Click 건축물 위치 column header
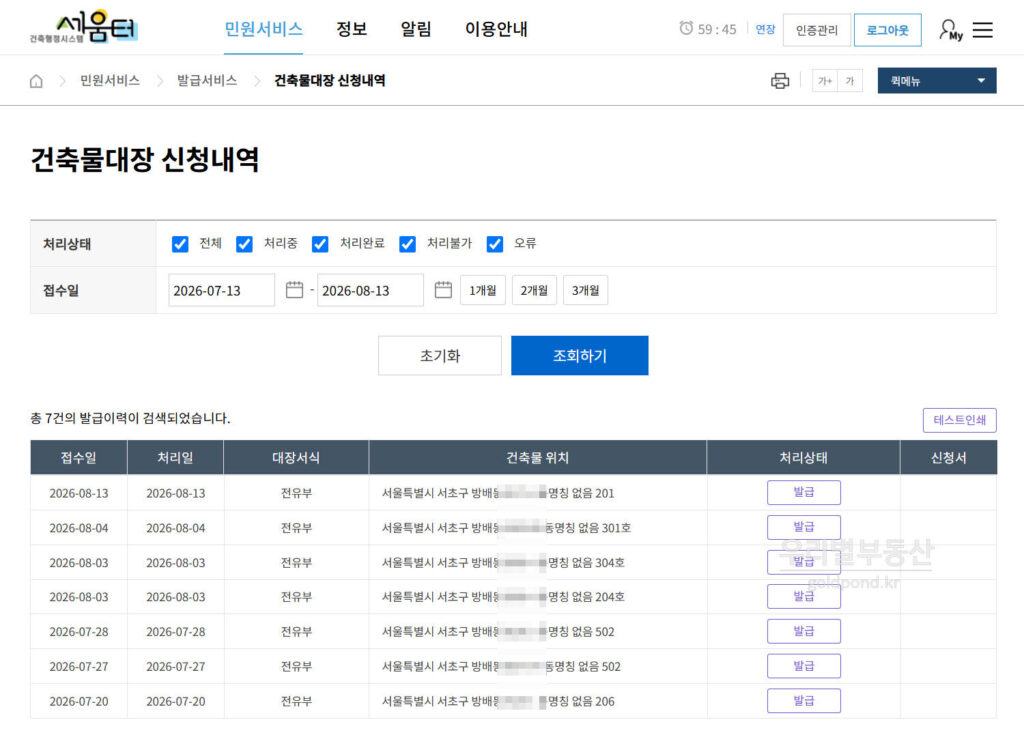Image resolution: width=1024 pixels, height=737 pixels. (537, 458)
